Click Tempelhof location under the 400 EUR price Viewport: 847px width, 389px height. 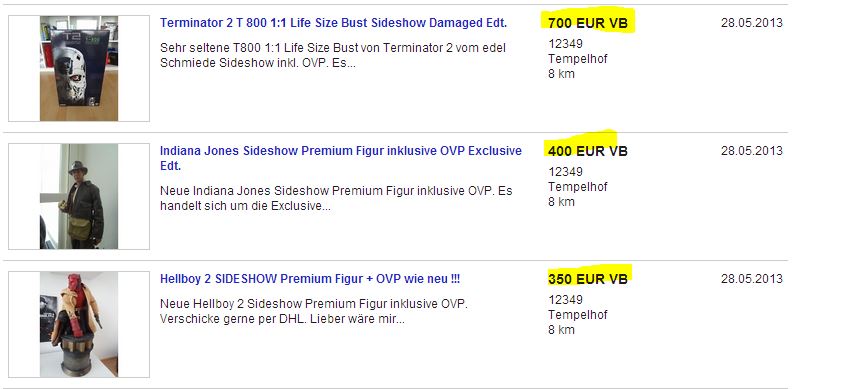pyautogui.click(x=577, y=187)
